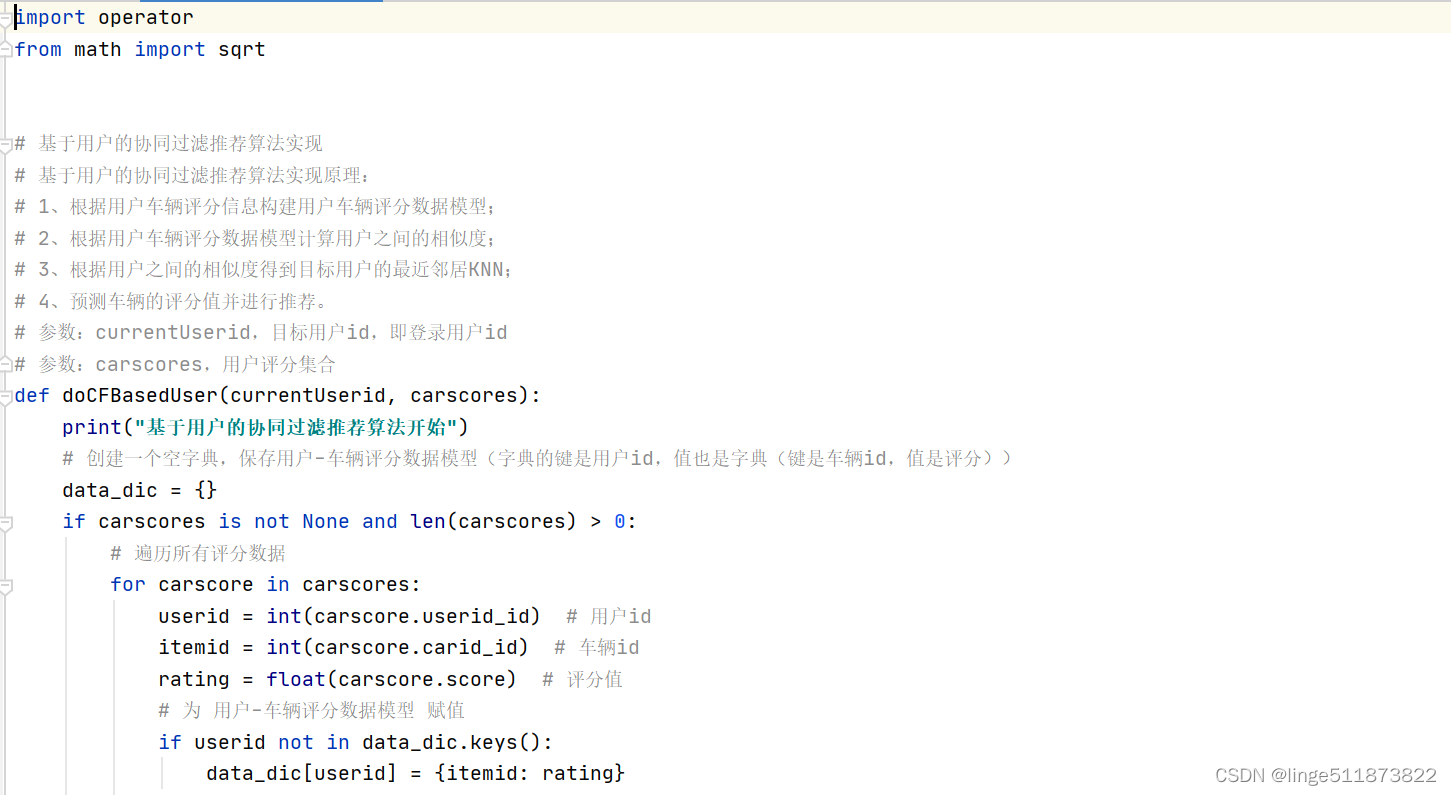
Task: Click 'data_dic[userid]' on last line
Action: click(x=302, y=774)
